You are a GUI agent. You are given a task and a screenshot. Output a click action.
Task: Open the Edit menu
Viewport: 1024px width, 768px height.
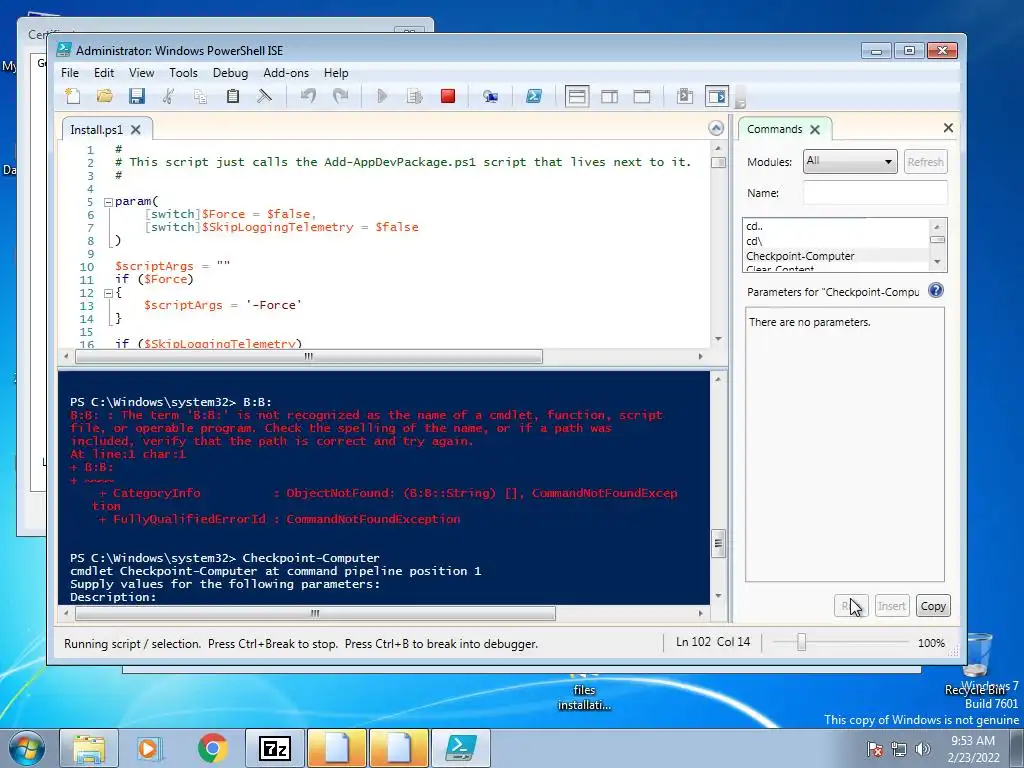(x=104, y=72)
